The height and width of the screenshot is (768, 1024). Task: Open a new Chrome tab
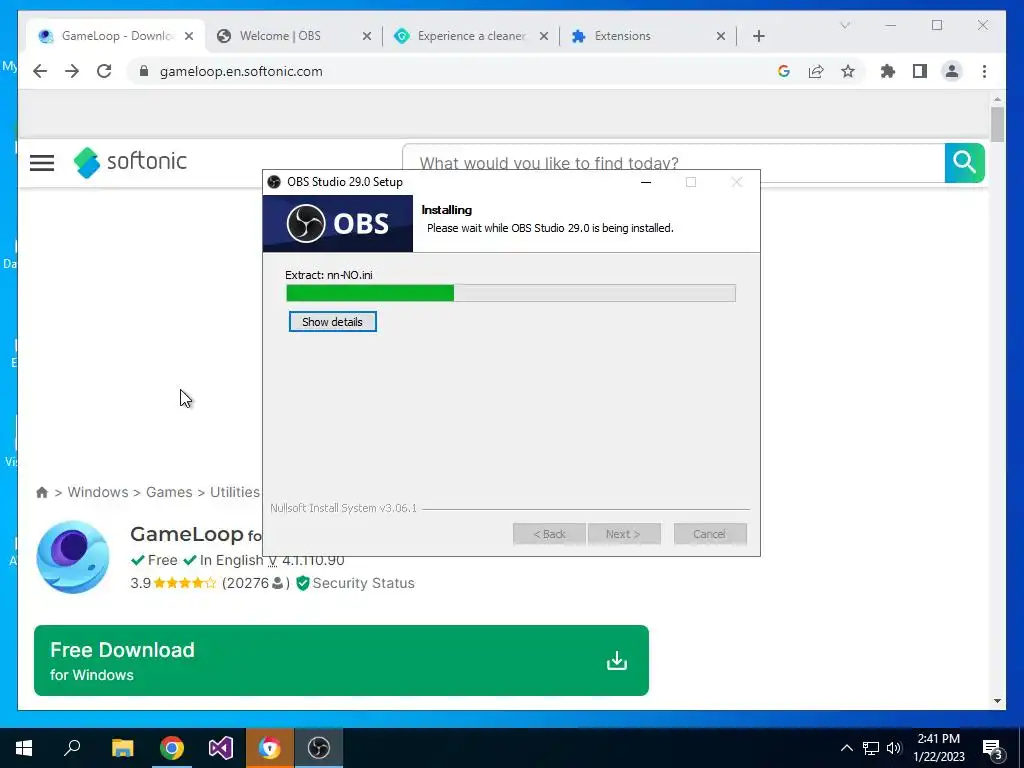[758, 36]
